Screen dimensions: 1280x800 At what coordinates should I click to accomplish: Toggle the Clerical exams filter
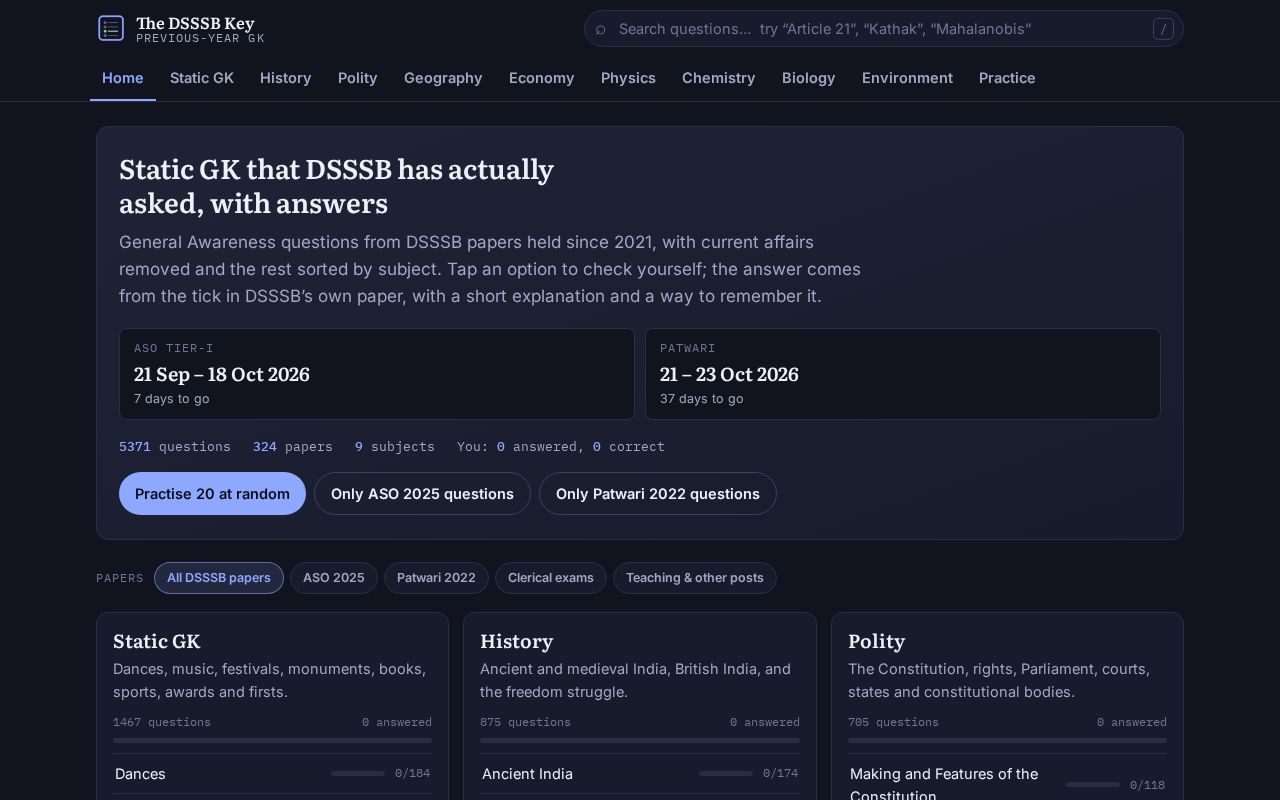pos(551,578)
